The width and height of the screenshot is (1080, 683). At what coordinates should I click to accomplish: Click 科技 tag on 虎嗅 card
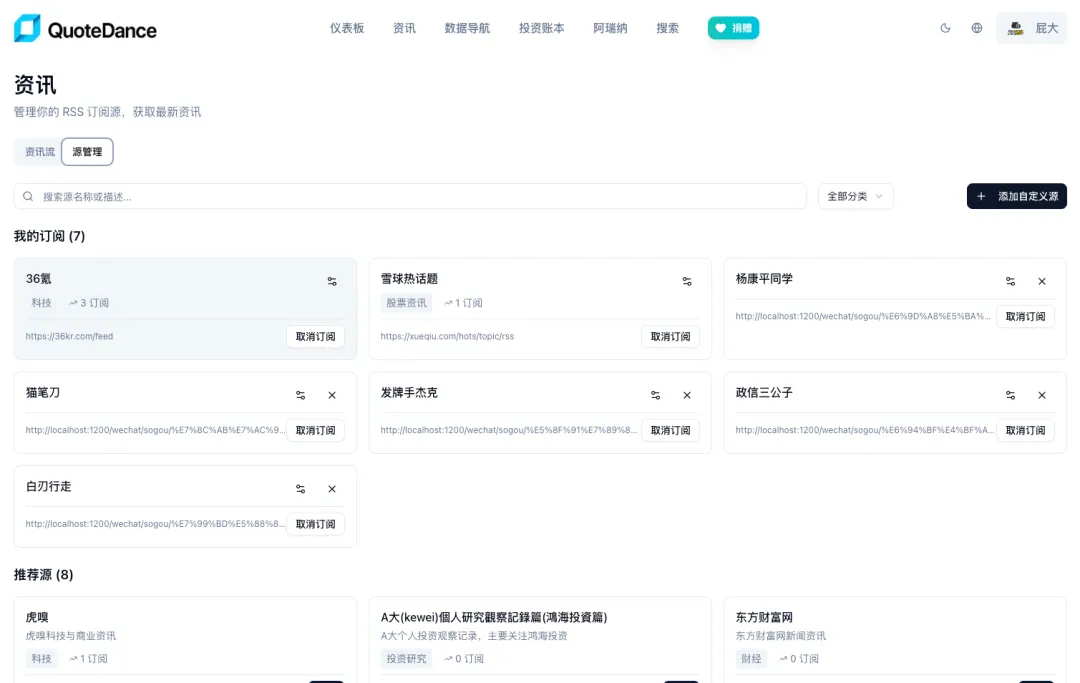[41, 659]
